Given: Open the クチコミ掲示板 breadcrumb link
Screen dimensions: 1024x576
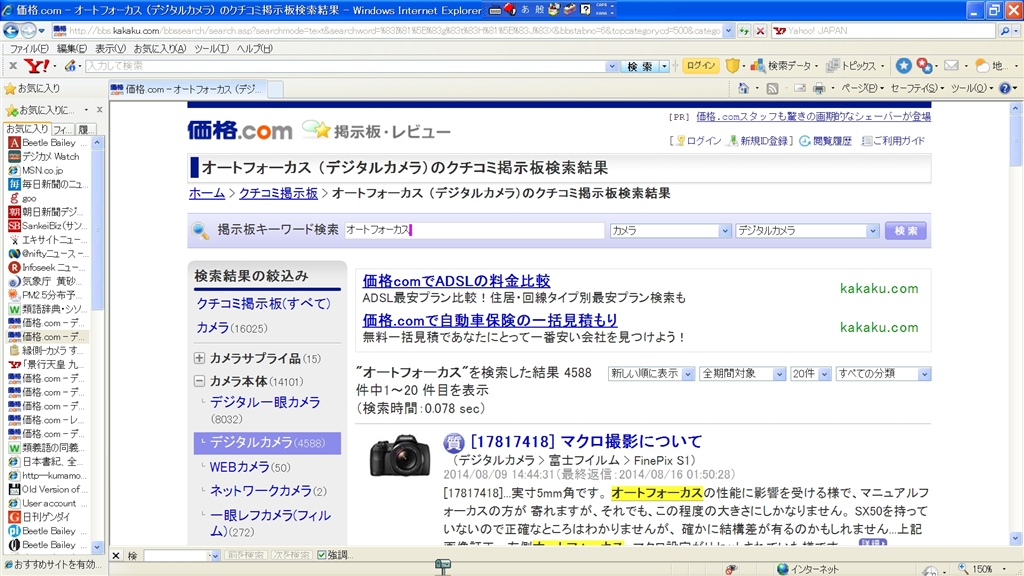Looking at the screenshot, I should pos(278,193).
